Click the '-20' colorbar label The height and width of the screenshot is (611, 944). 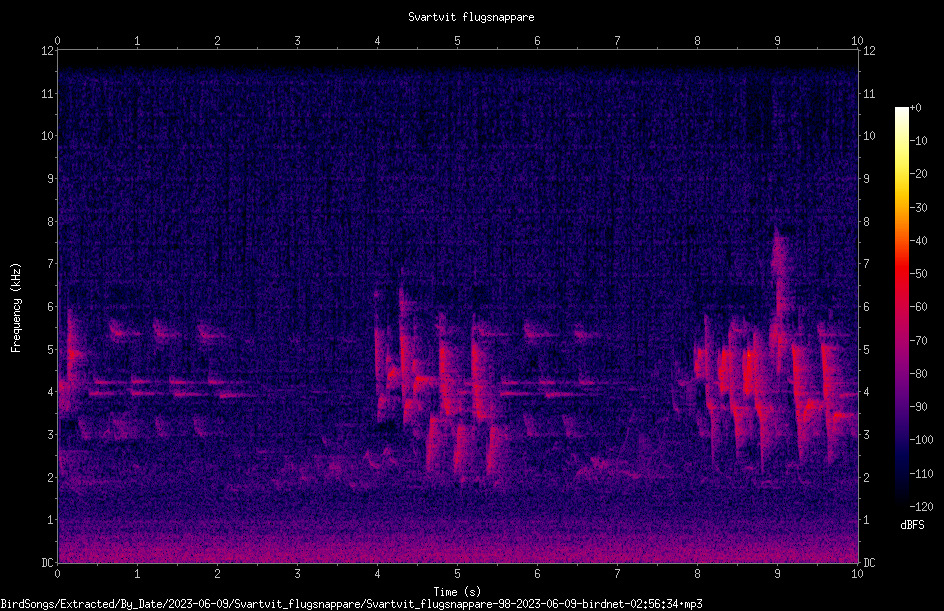(918, 174)
